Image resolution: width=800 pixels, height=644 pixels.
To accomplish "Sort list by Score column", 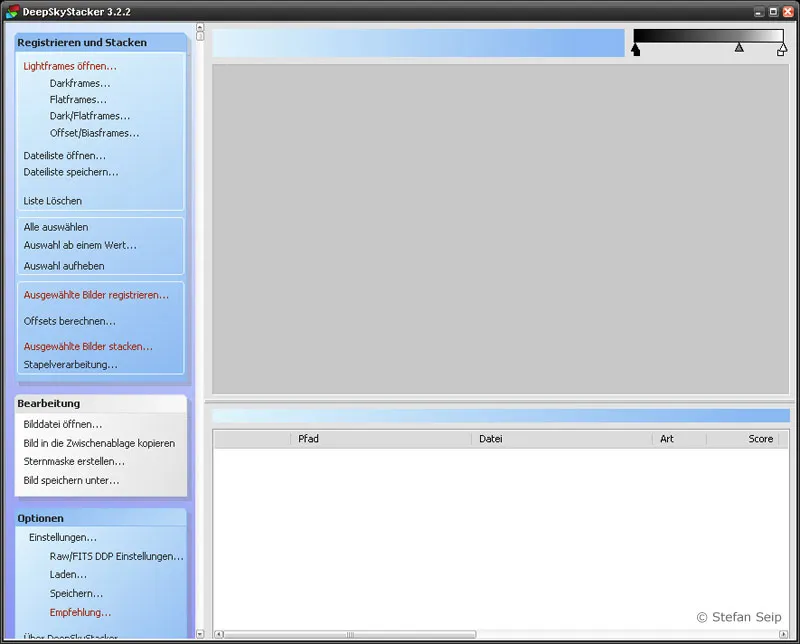I will coord(742,439).
